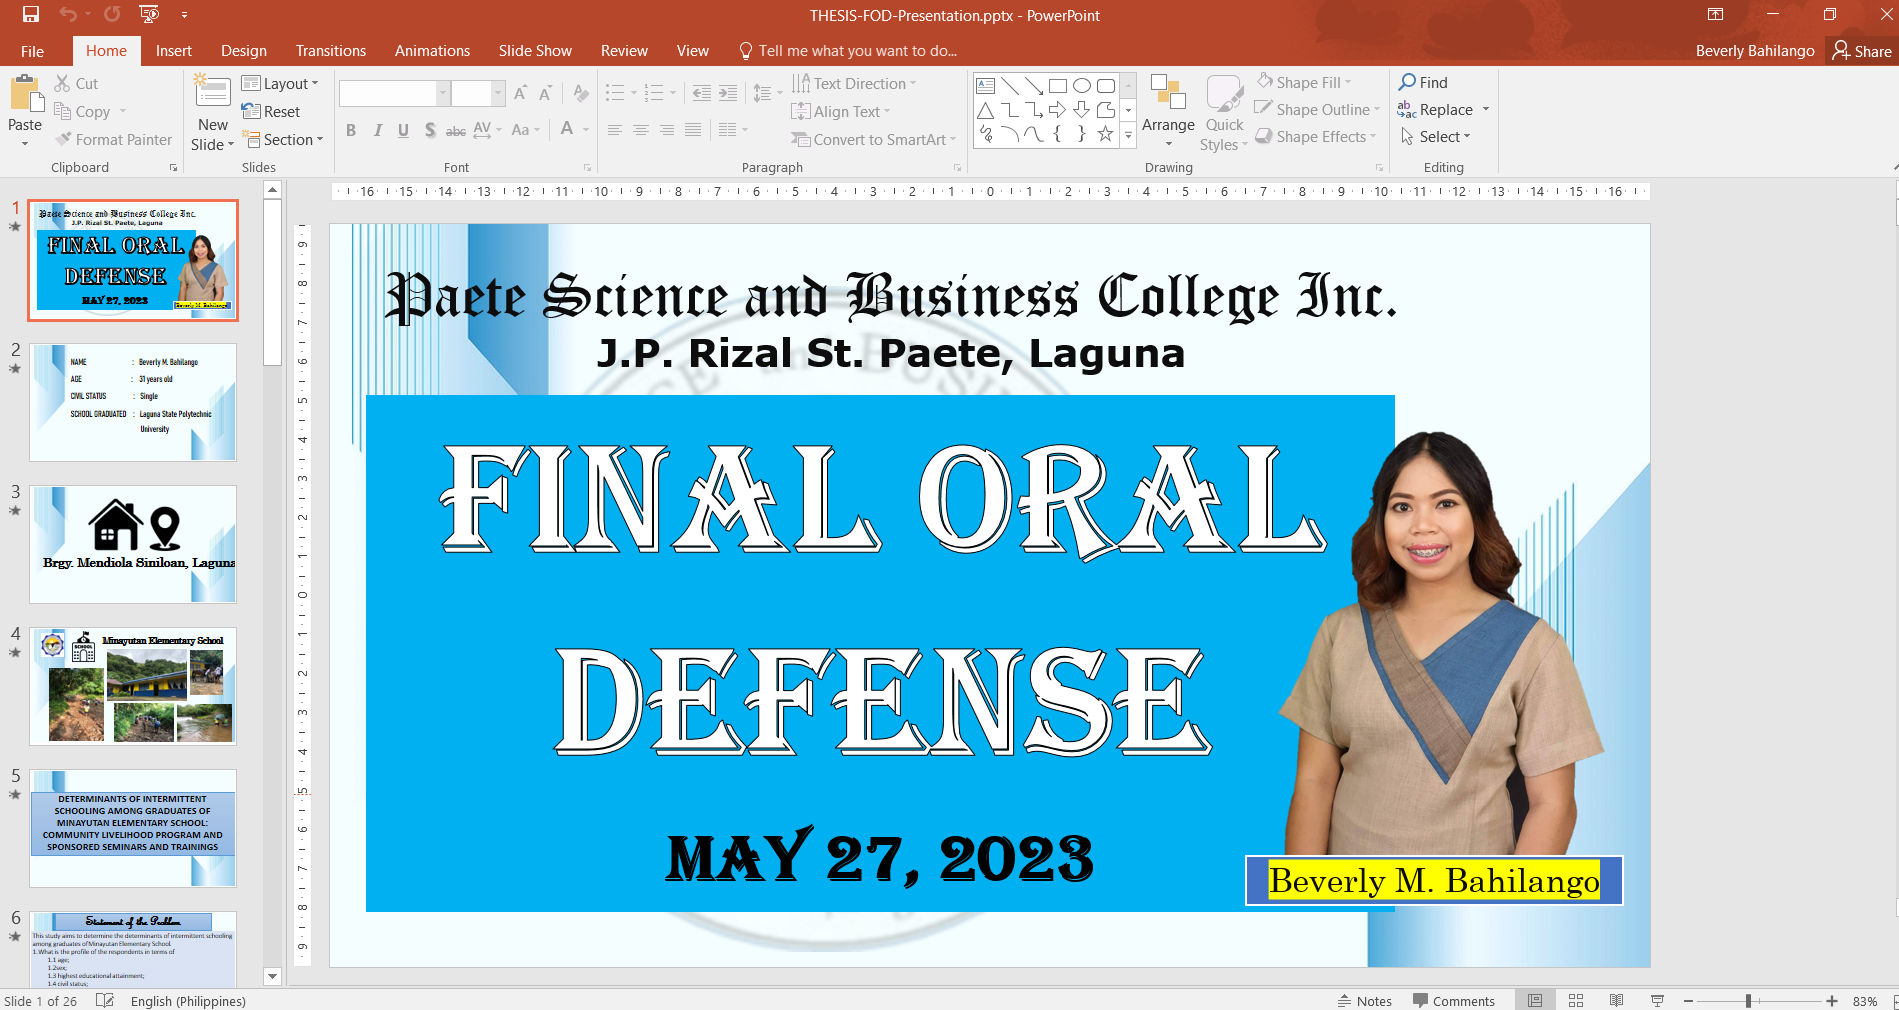Image resolution: width=1899 pixels, height=1010 pixels.
Task: Clear all formatting icon
Action: 581,94
